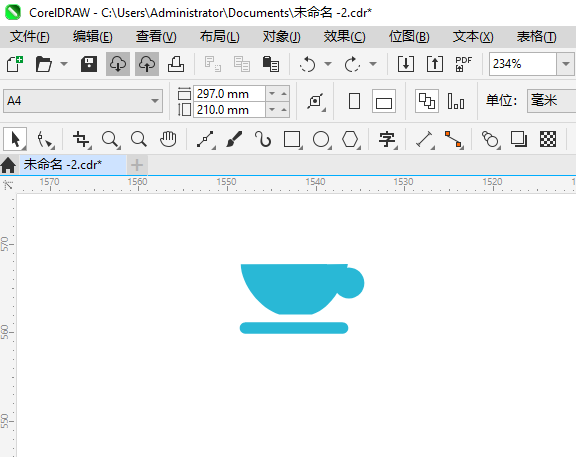This screenshot has width=576, height=457.
Task: Select the Pan hand tool
Action: [168, 139]
